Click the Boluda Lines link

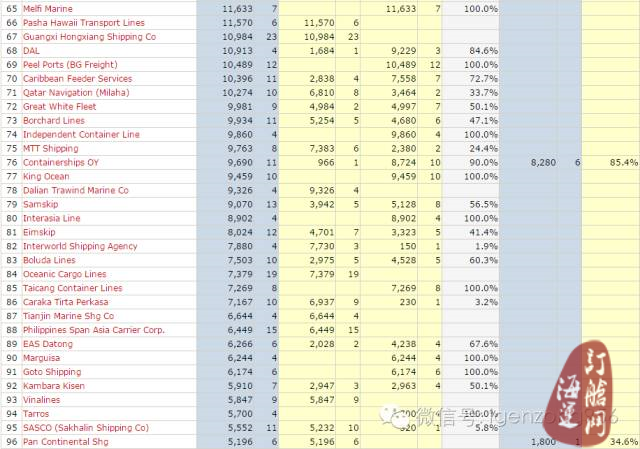pyautogui.click(x=49, y=260)
